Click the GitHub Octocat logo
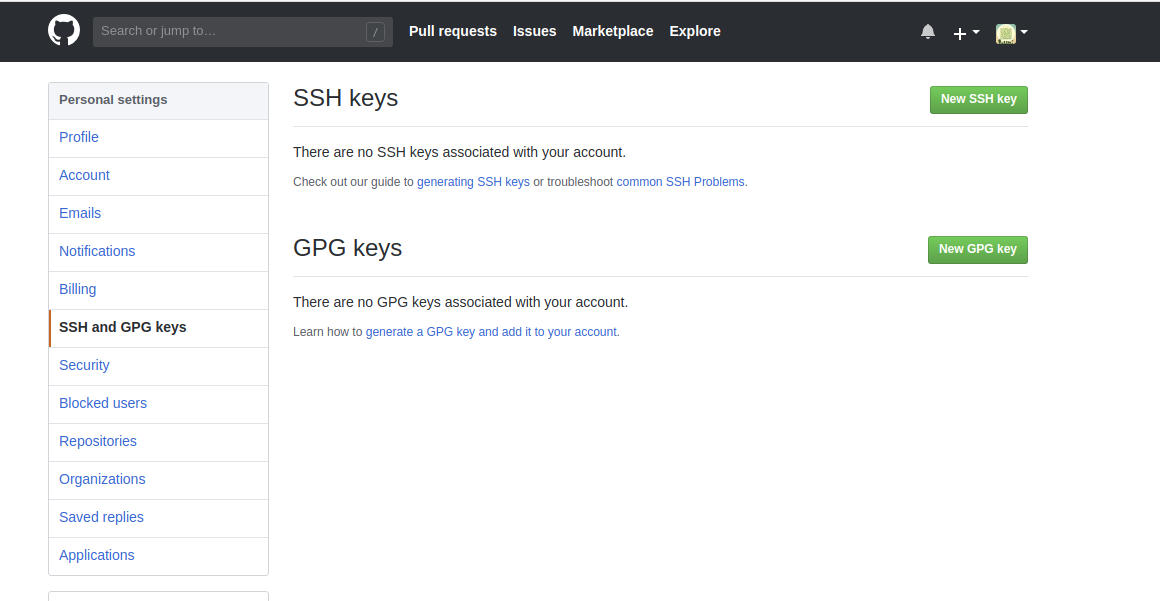The height and width of the screenshot is (601, 1160). [64, 31]
